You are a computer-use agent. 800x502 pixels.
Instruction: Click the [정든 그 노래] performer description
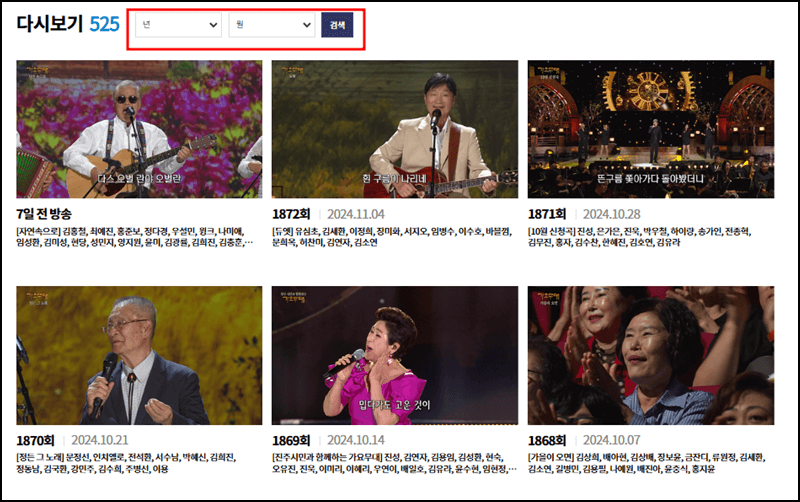click(x=126, y=463)
